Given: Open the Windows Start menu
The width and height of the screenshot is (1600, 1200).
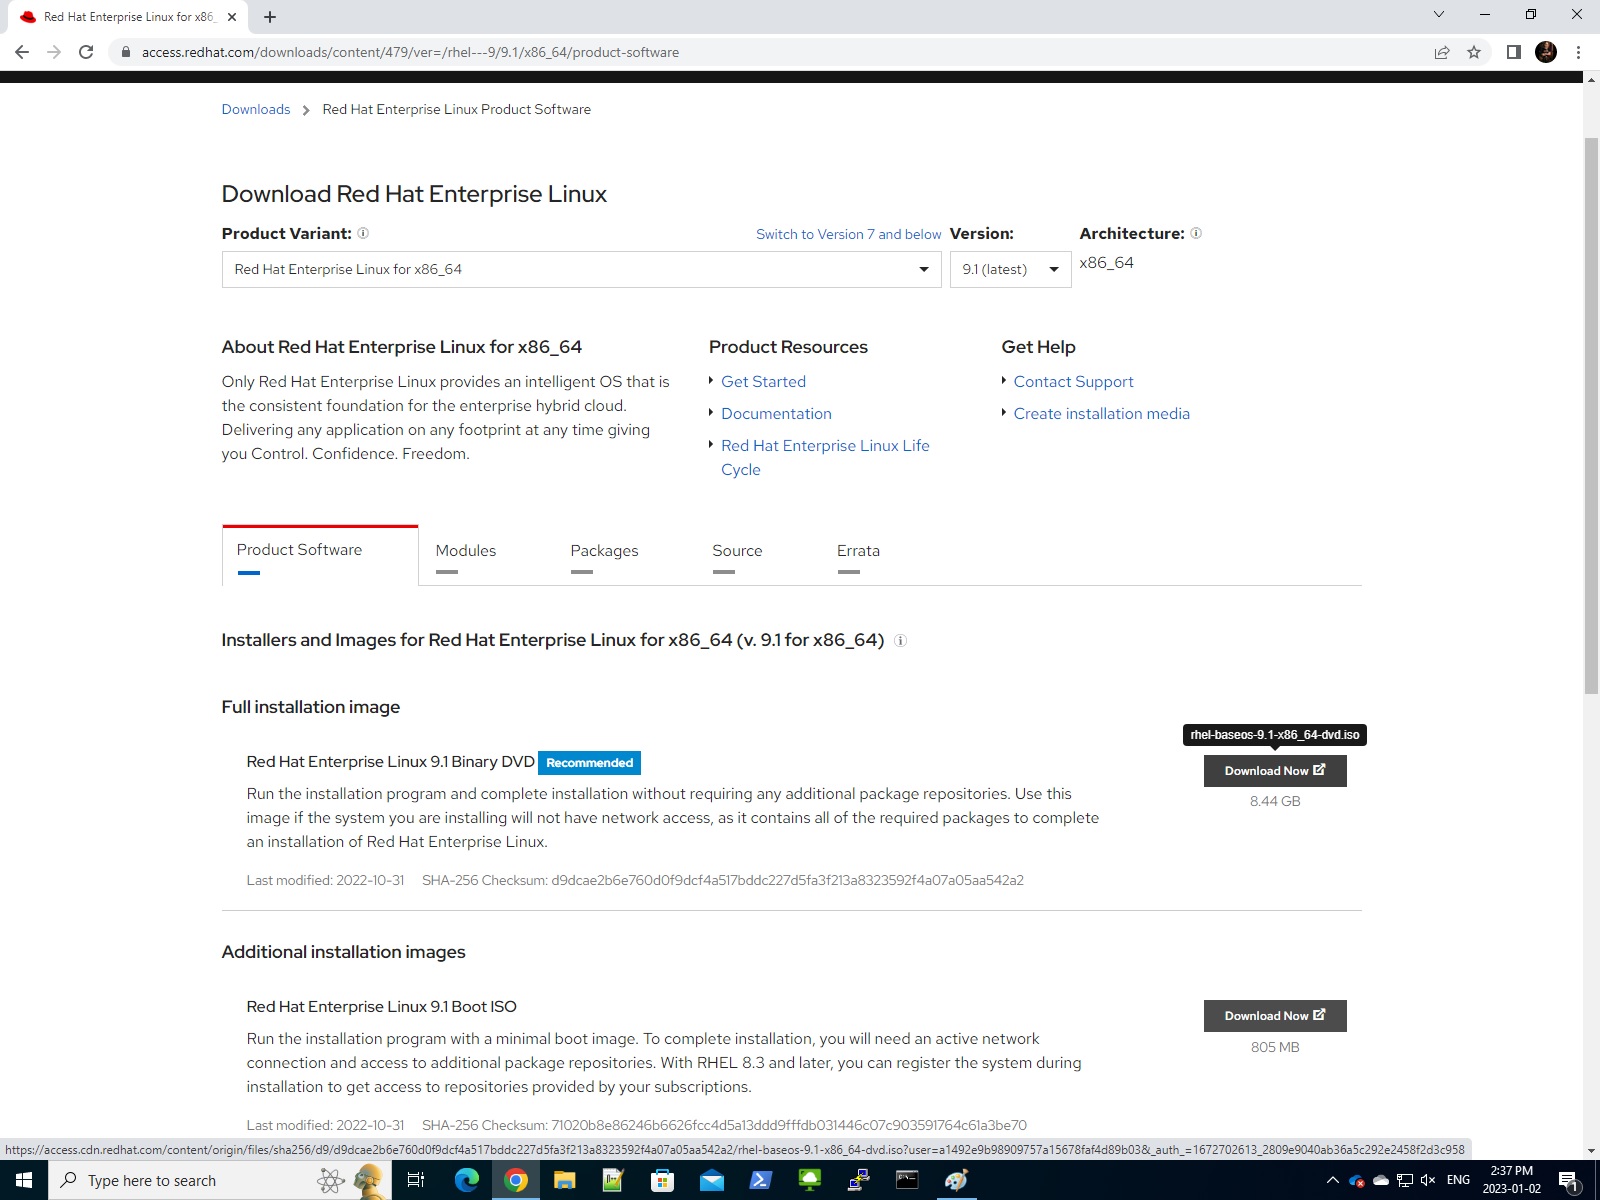Looking at the screenshot, I should coord(24,1180).
